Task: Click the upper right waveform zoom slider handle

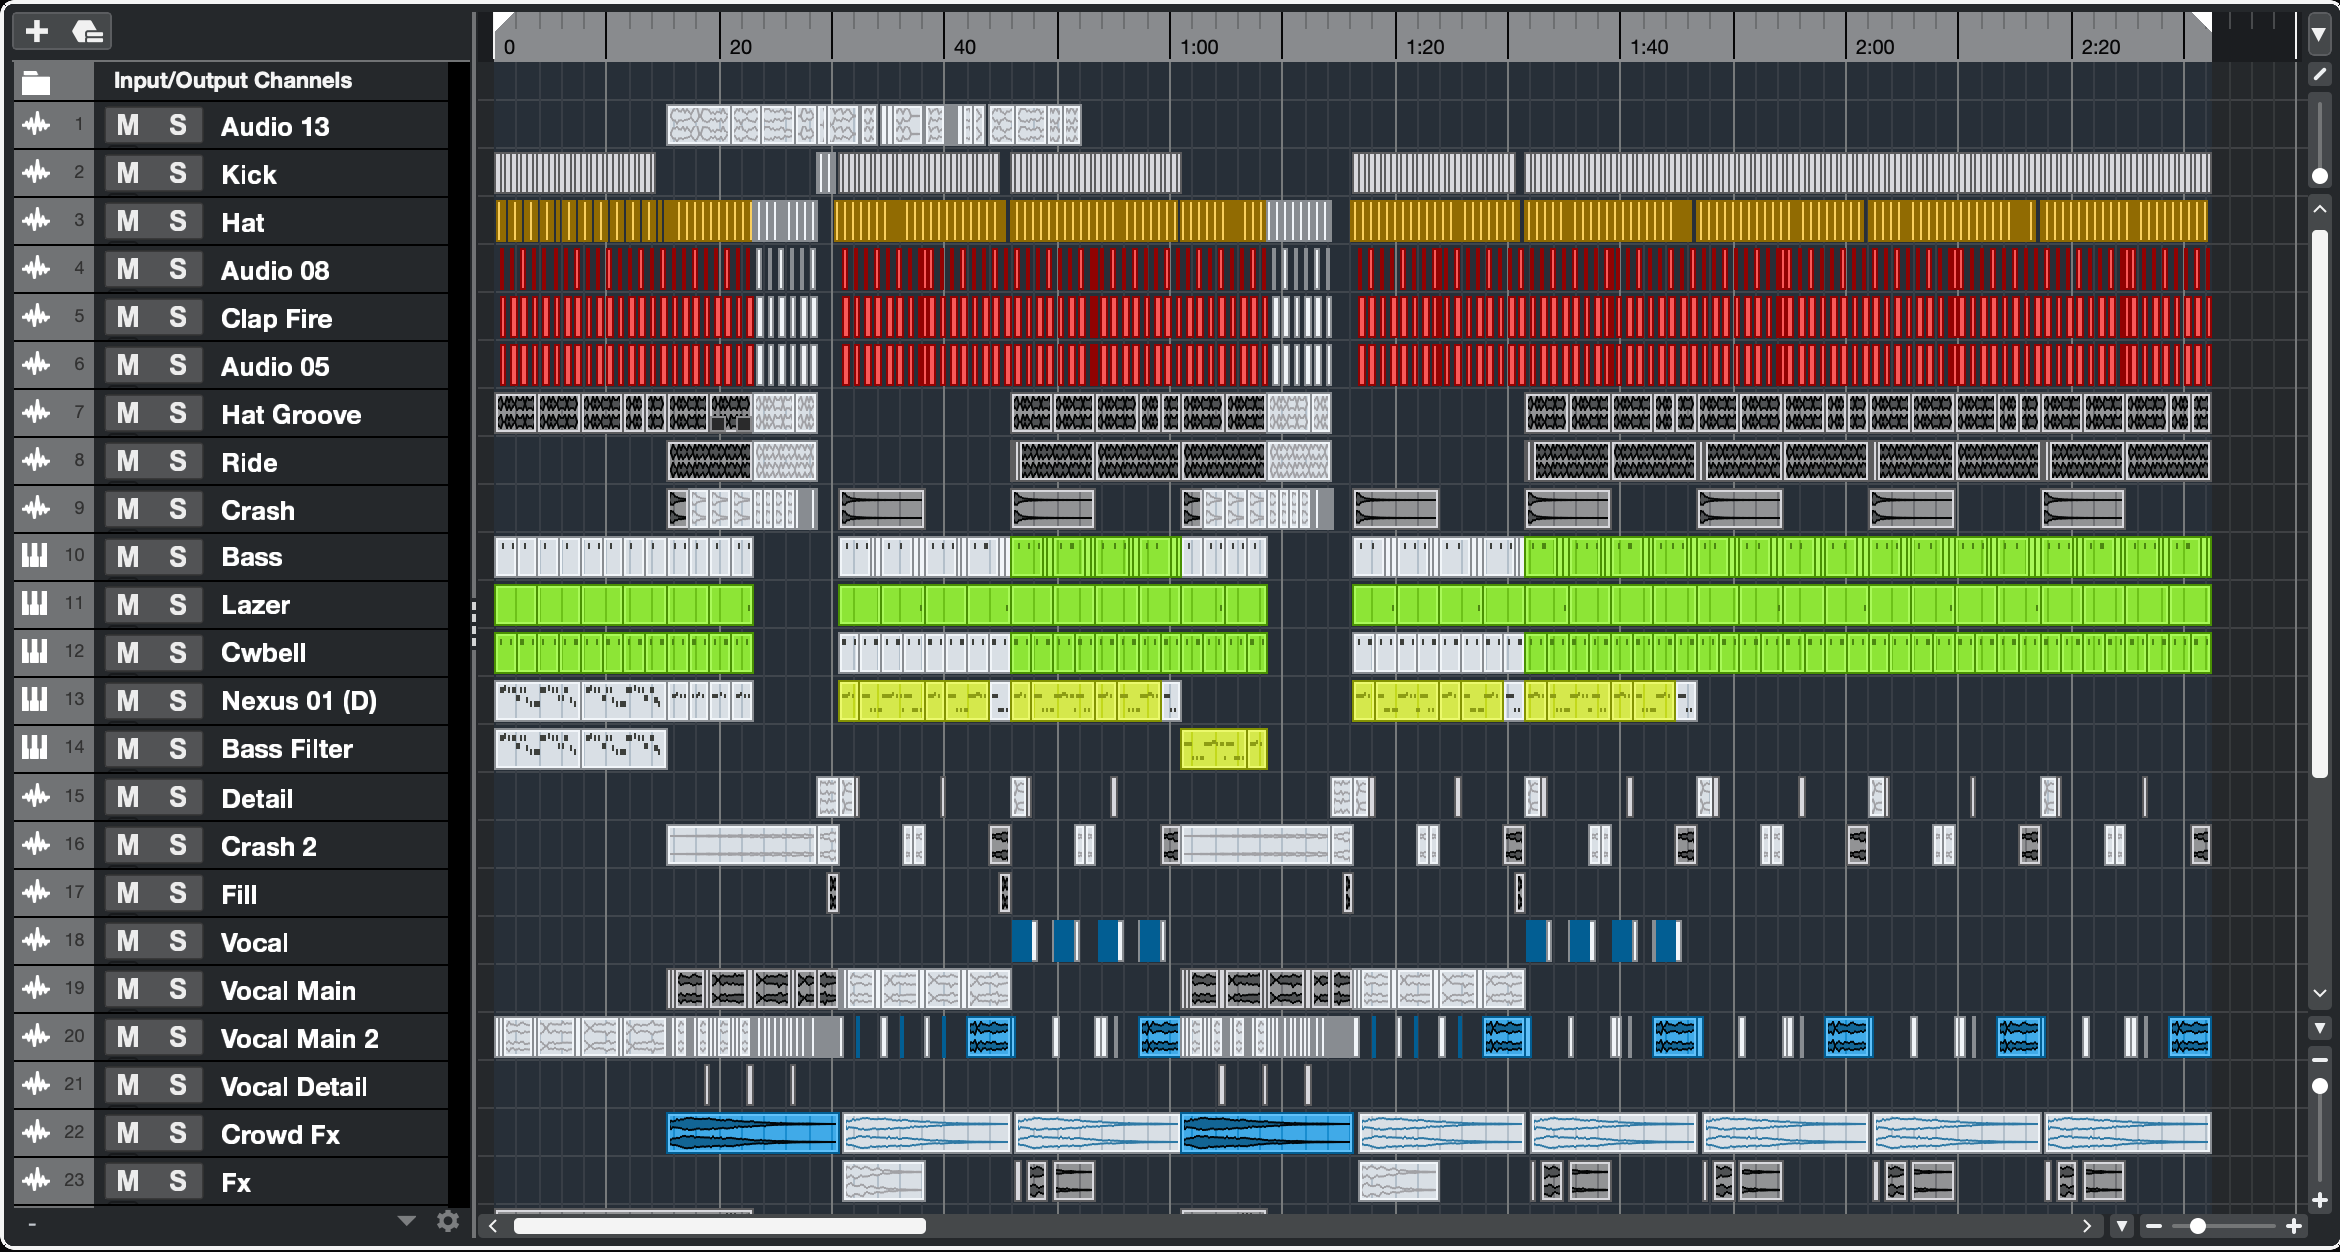Action: 2319,176
